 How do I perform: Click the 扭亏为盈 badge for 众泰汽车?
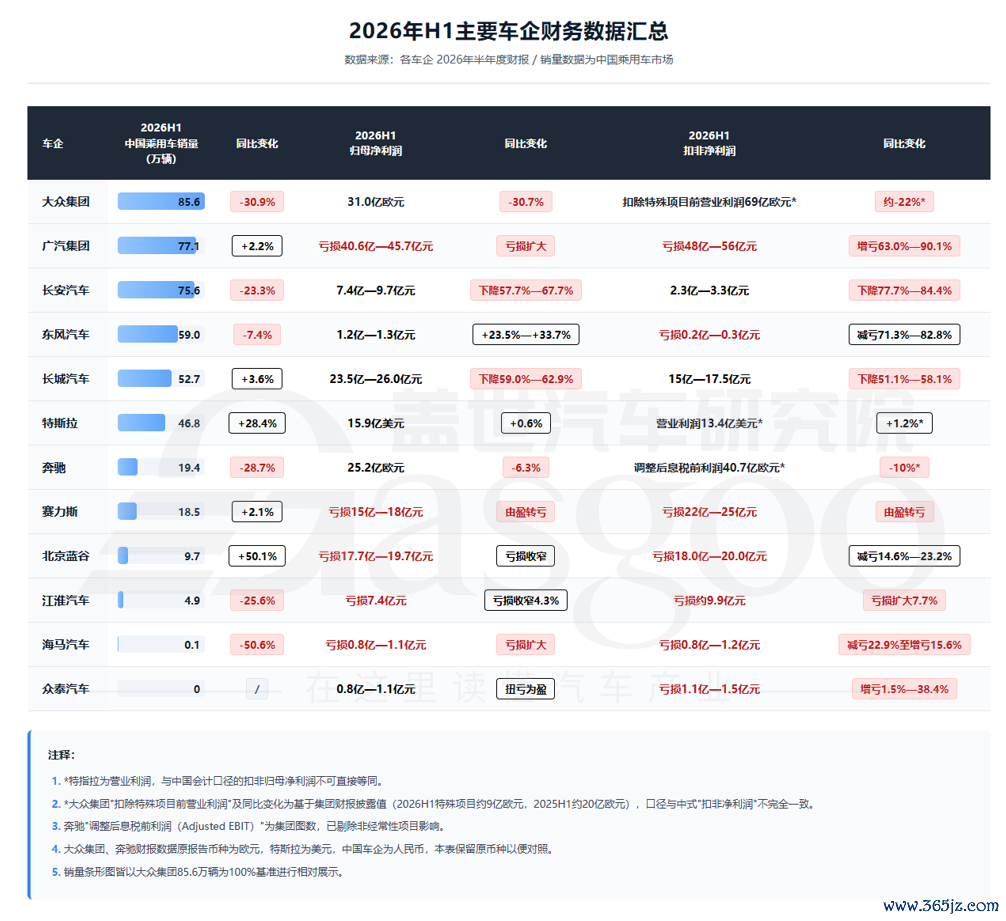pyautogui.click(x=525, y=689)
